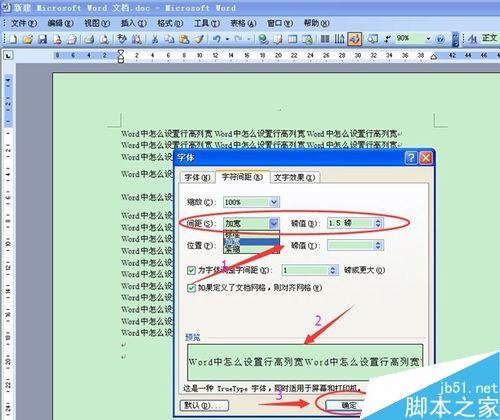The image size is (500, 420).
Task: Switch to the 文字效果 tab
Action: tap(294, 178)
